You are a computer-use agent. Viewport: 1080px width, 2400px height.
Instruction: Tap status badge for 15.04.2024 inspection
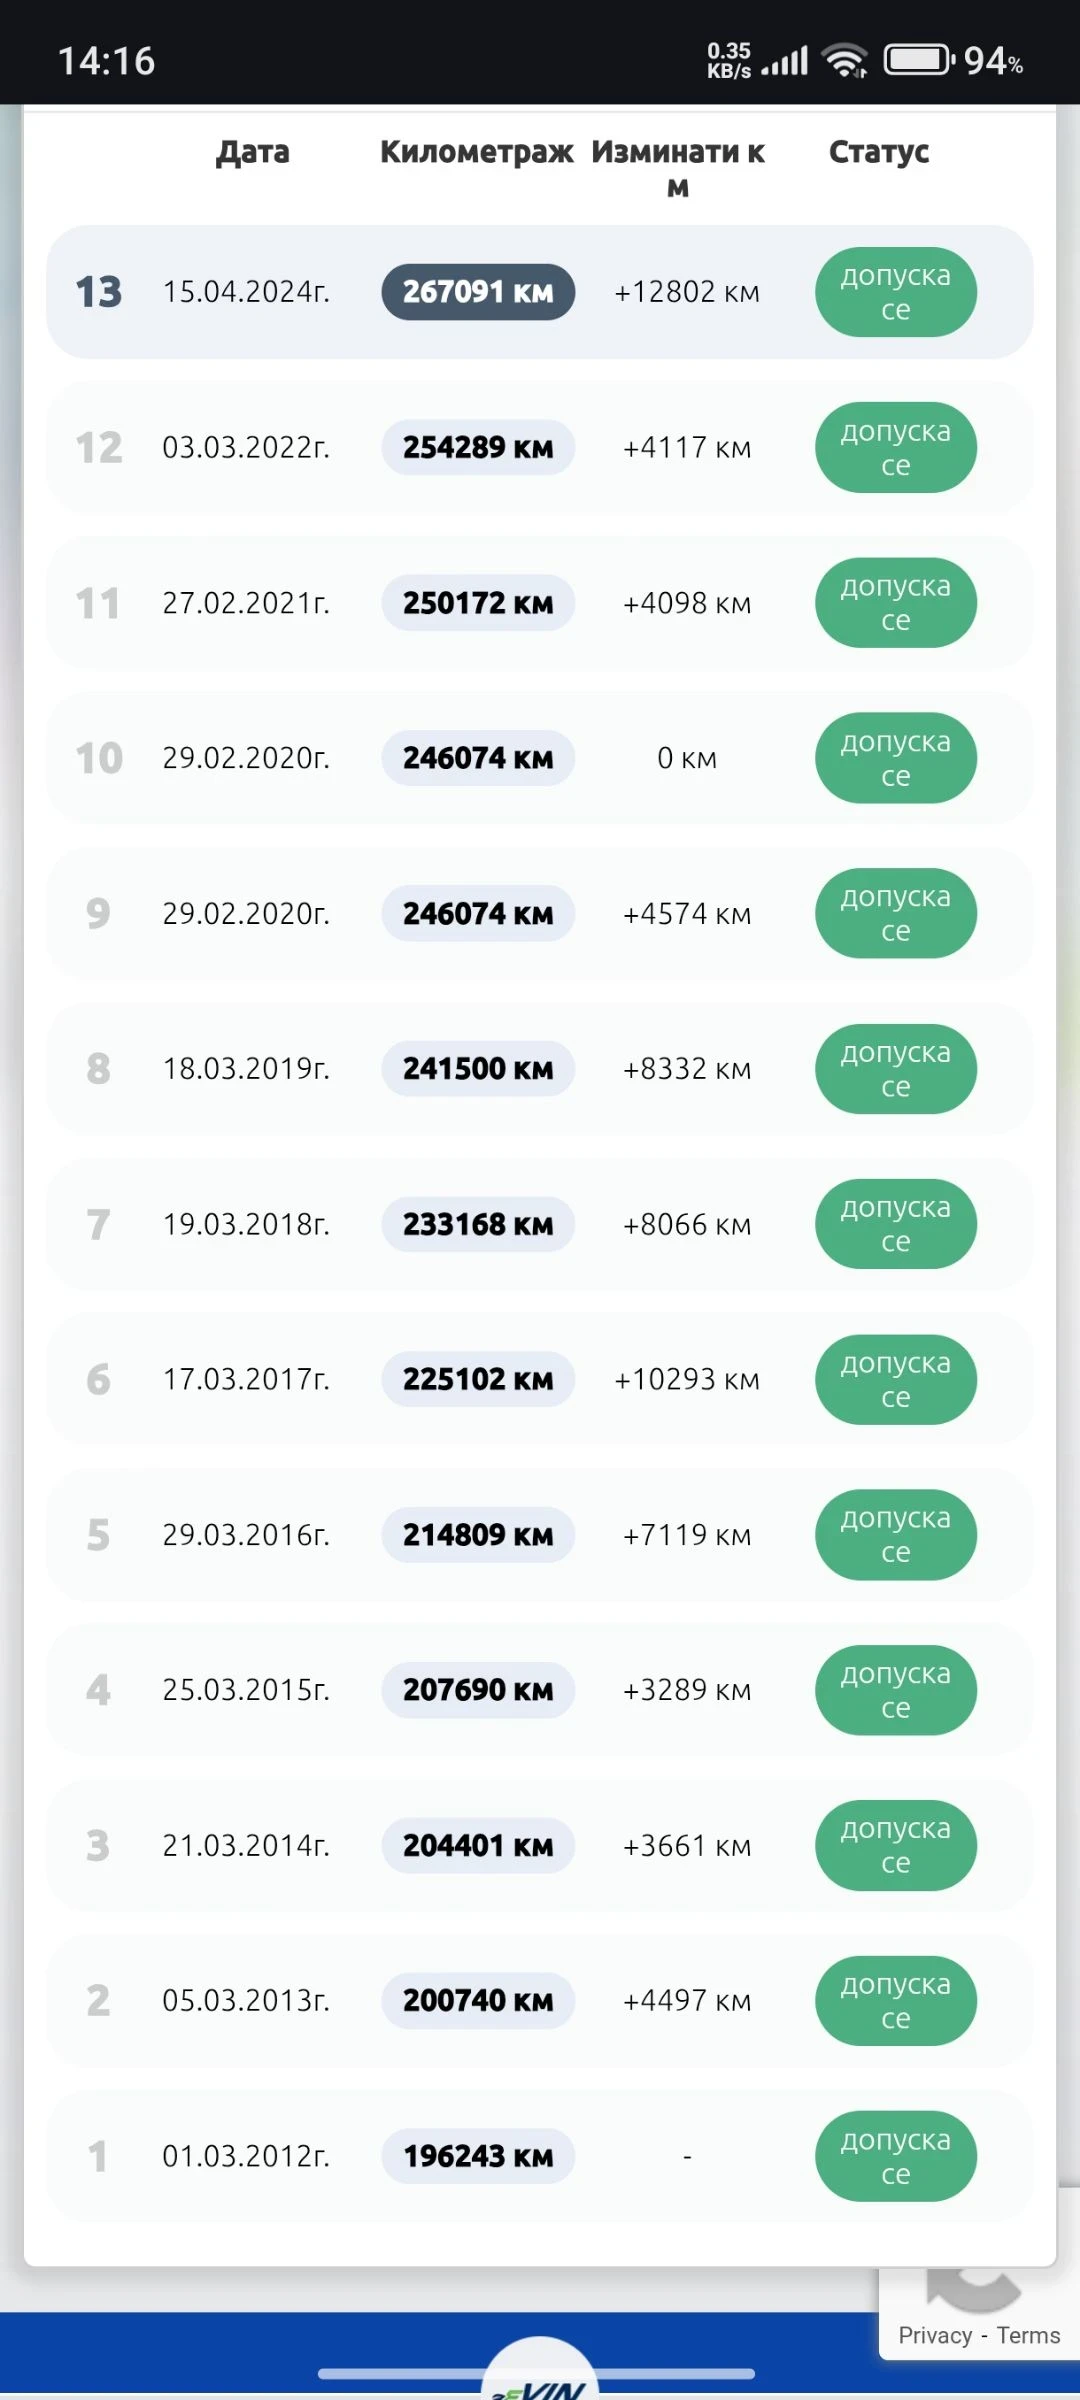click(x=896, y=292)
